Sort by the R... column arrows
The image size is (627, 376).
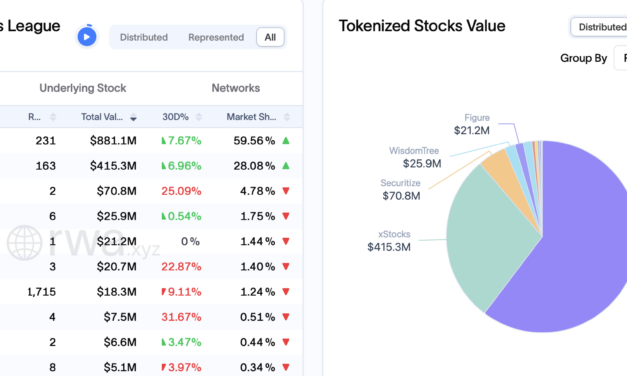53,117
